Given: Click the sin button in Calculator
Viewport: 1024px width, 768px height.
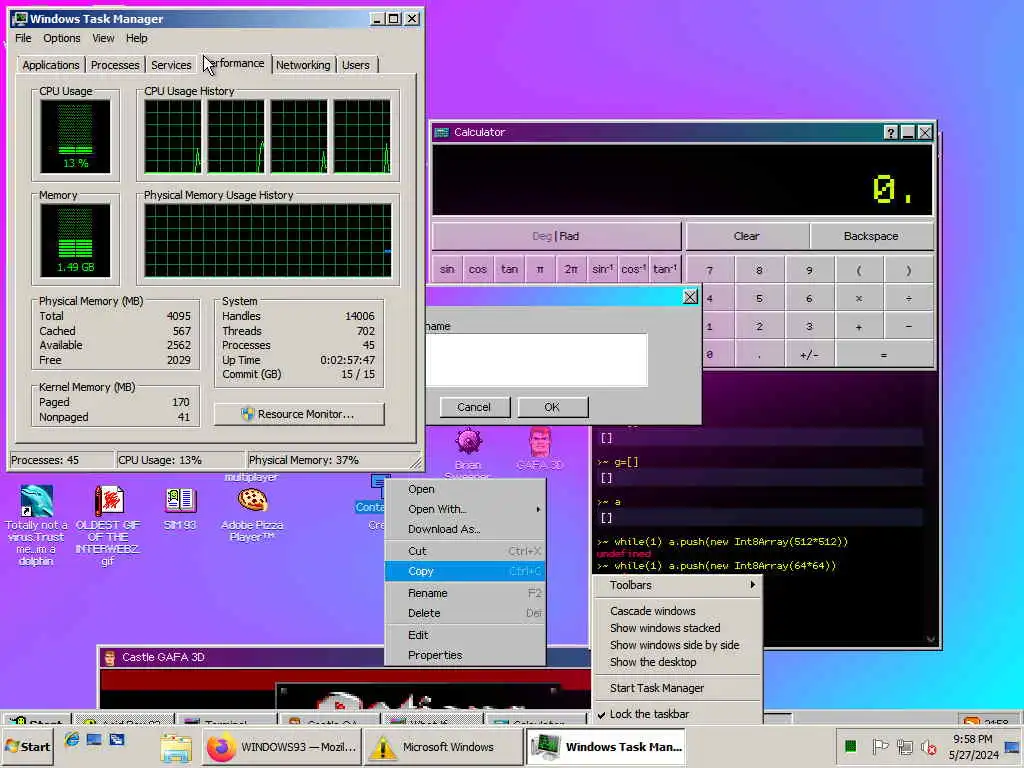Looking at the screenshot, I should (x=447, y=270).
